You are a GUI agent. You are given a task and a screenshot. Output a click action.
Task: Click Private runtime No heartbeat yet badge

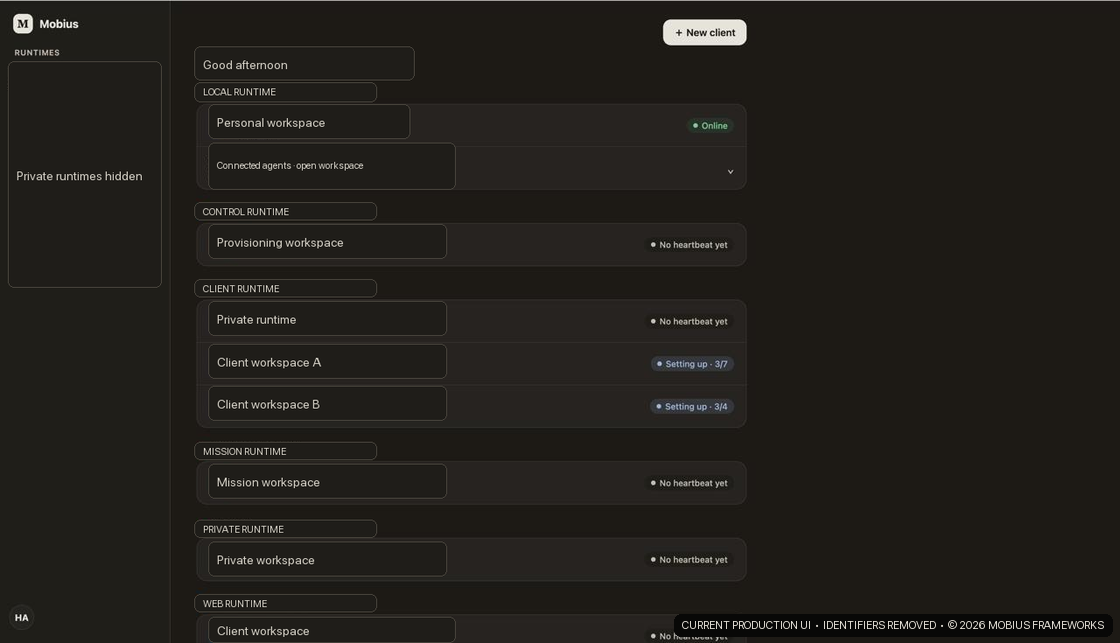pos(689,322)
